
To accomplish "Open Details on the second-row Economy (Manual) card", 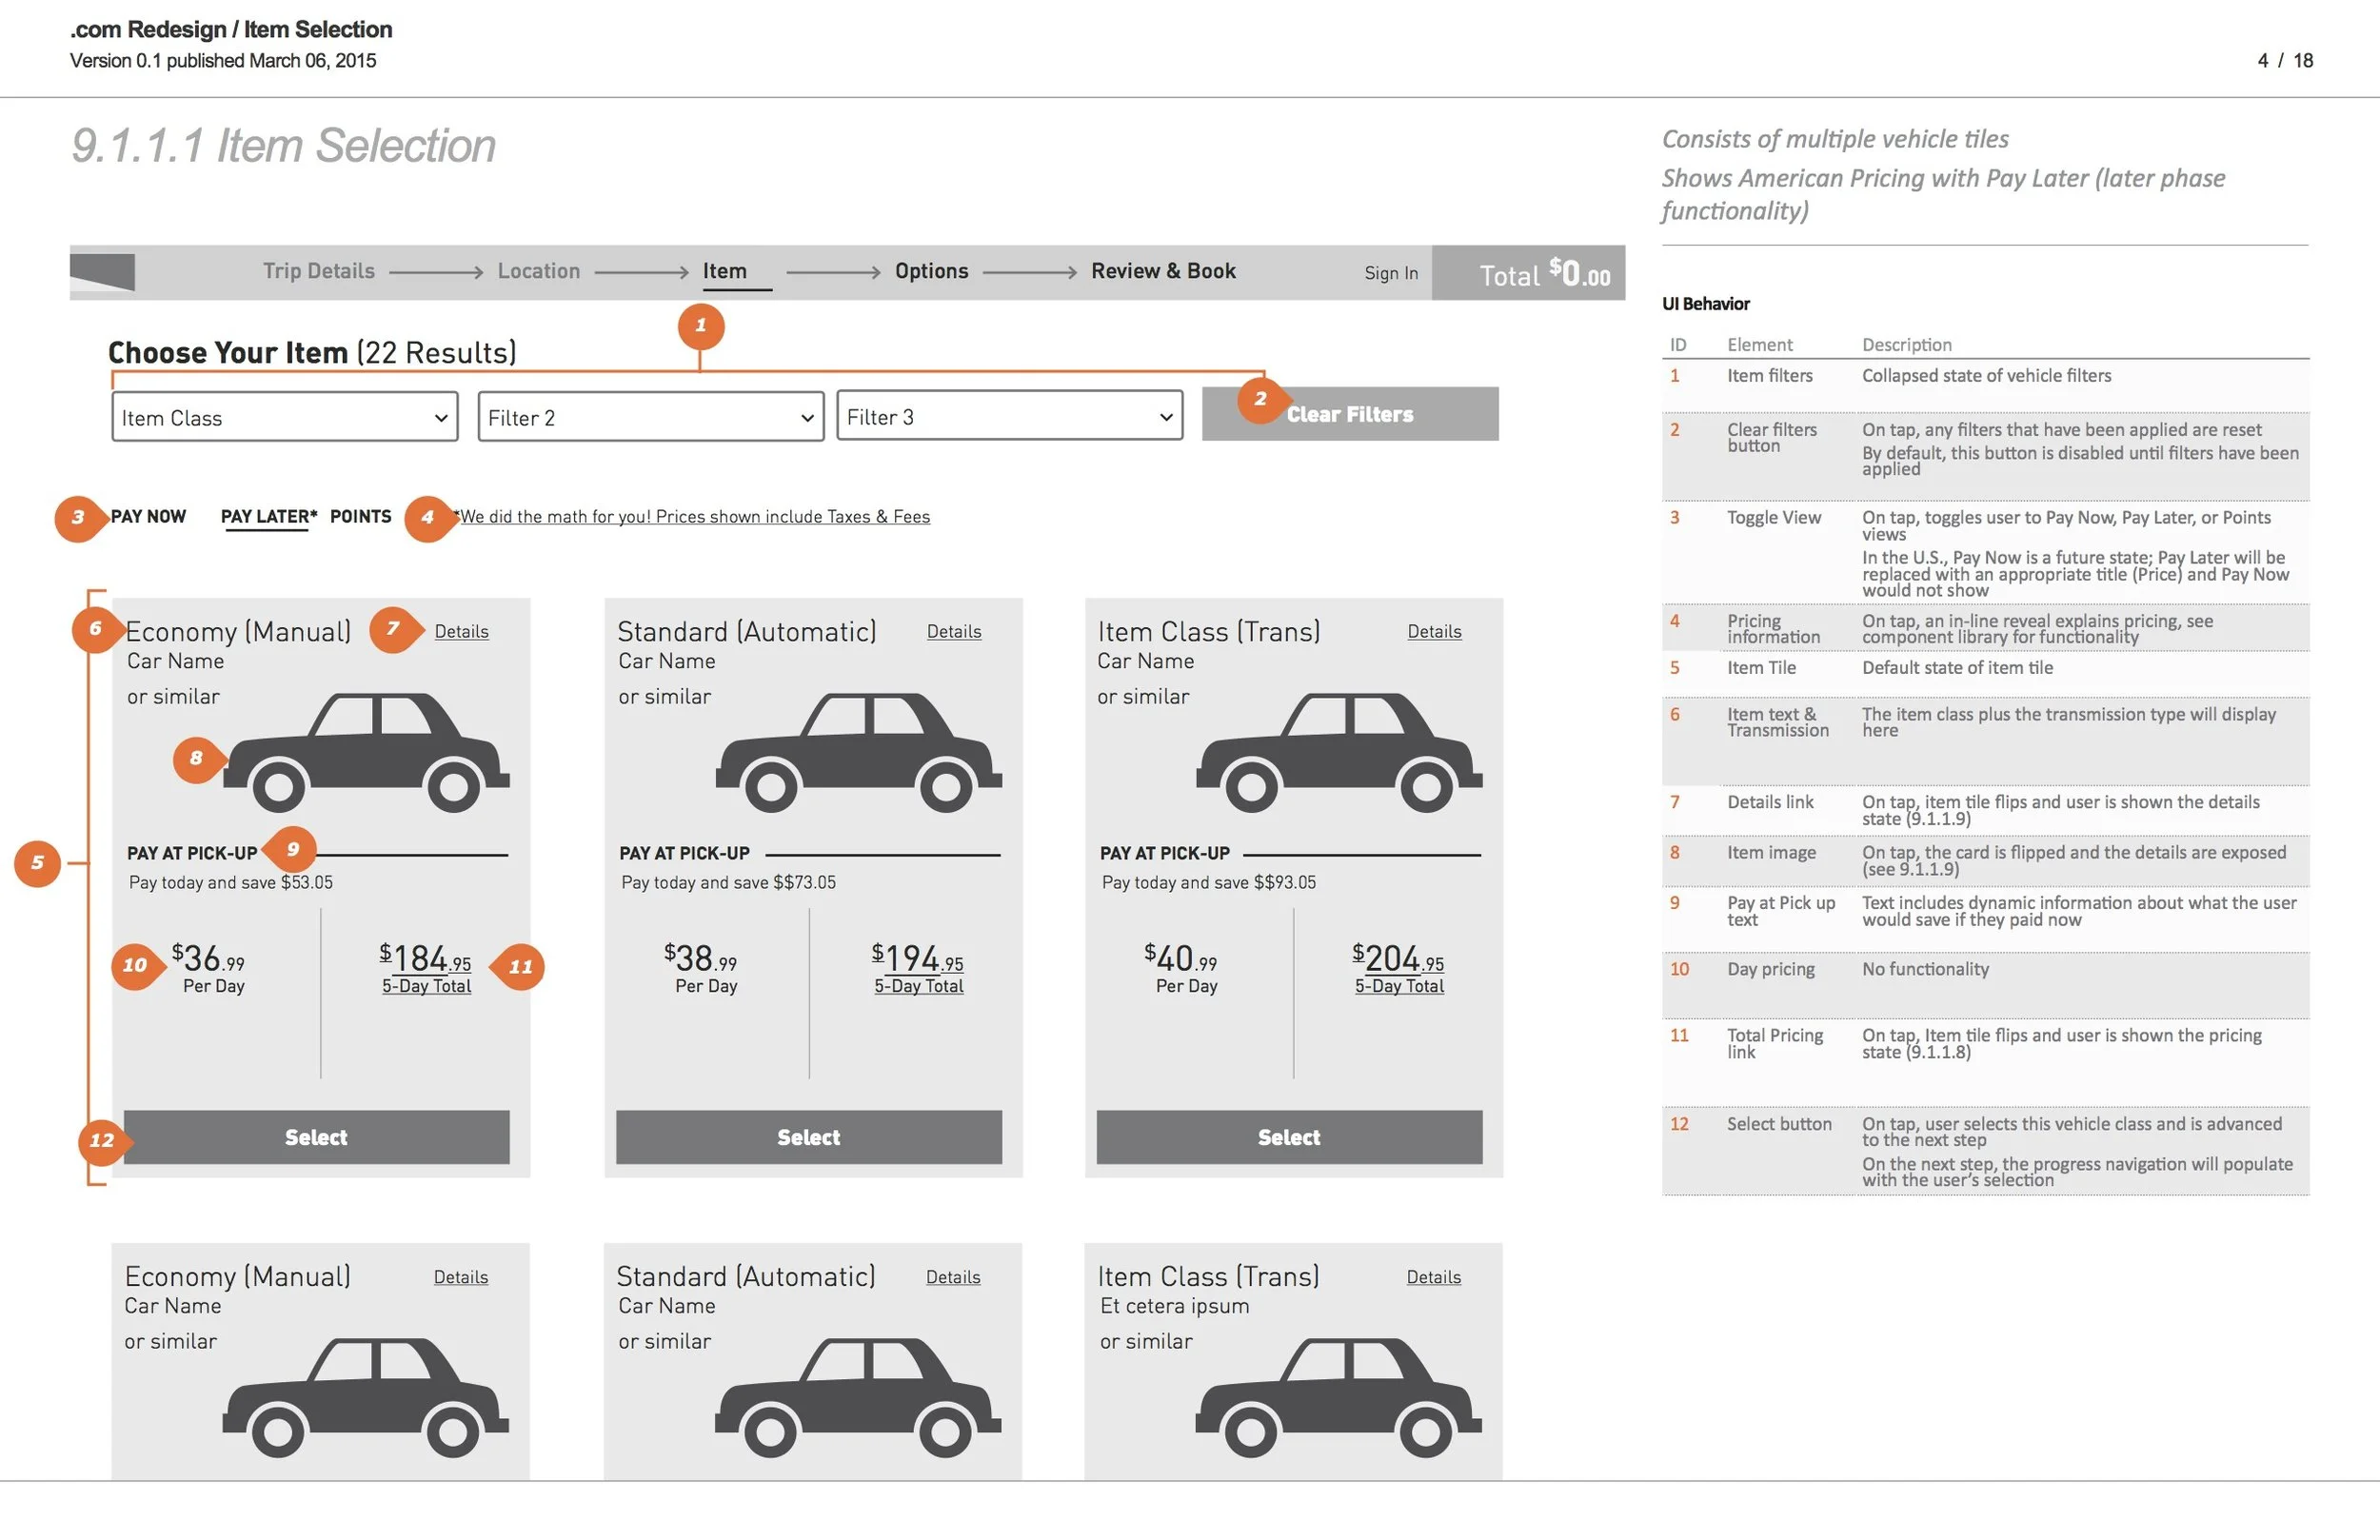I will point(461,1277).
